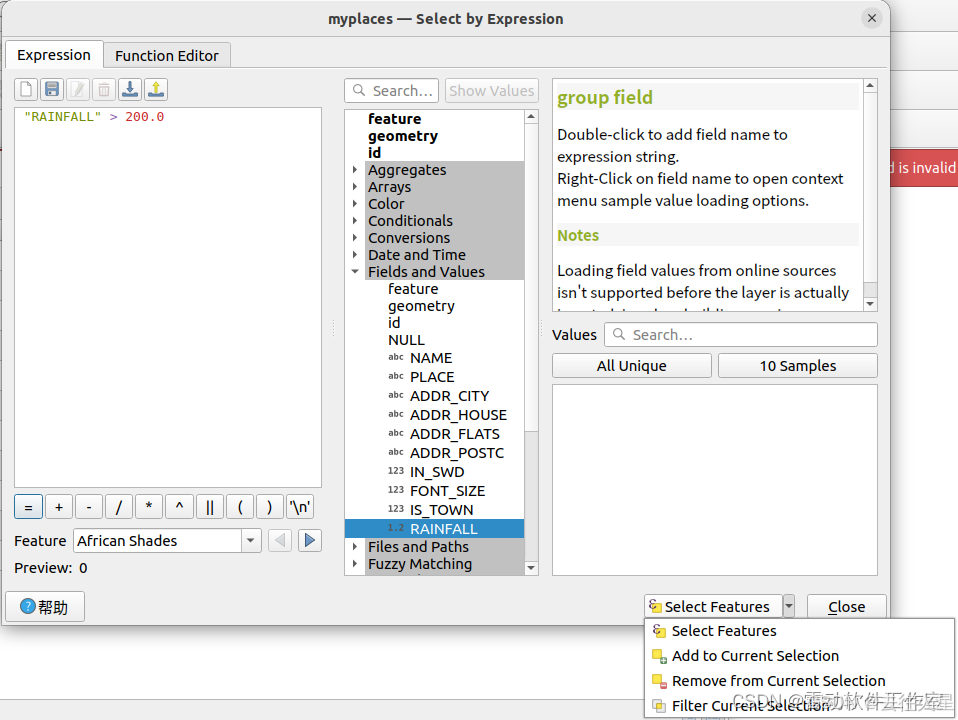Insert the power caret operator
The image size is (958, 720).
pos(180,507)
